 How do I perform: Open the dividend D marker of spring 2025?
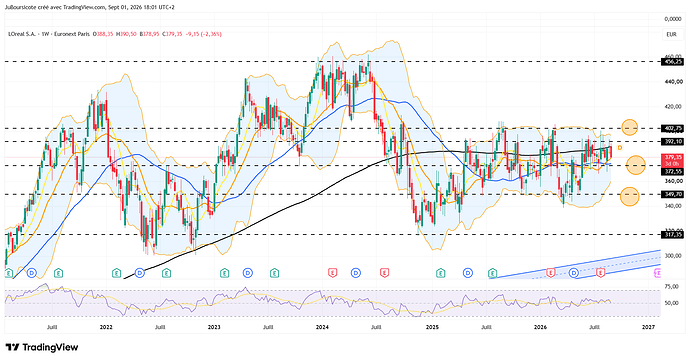tap(467, 273)
